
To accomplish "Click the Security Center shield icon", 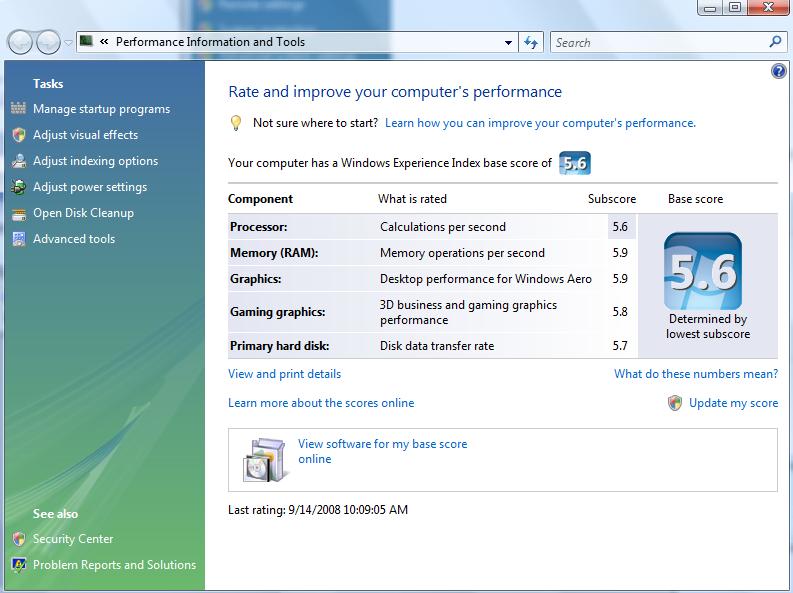I will [19, 539].
